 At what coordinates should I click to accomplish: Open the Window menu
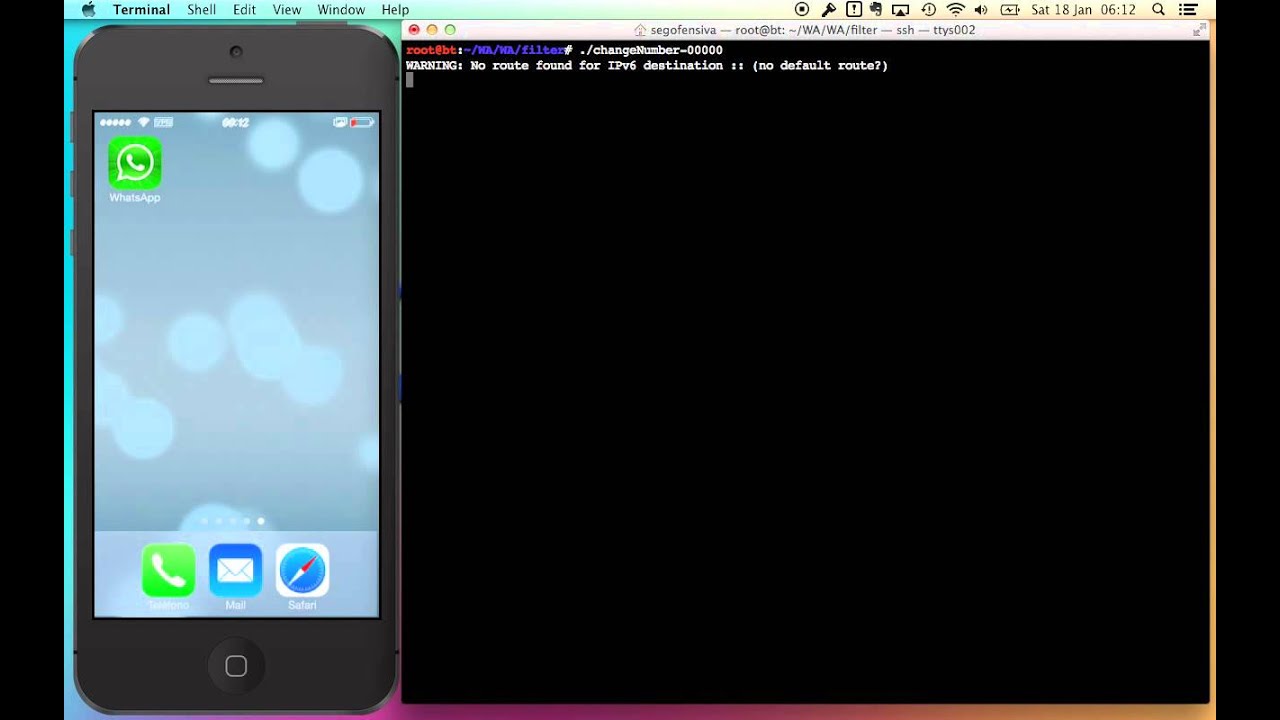coord(341,10)
